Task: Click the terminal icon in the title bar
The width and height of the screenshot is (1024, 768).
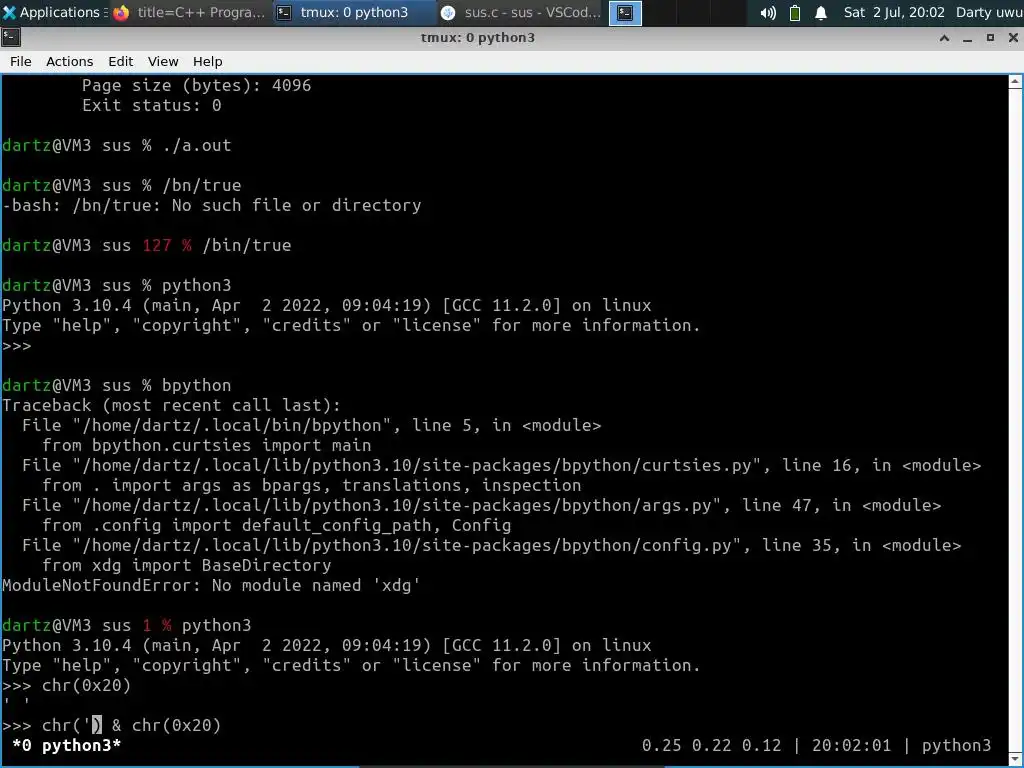Action: tap(10, 37)
